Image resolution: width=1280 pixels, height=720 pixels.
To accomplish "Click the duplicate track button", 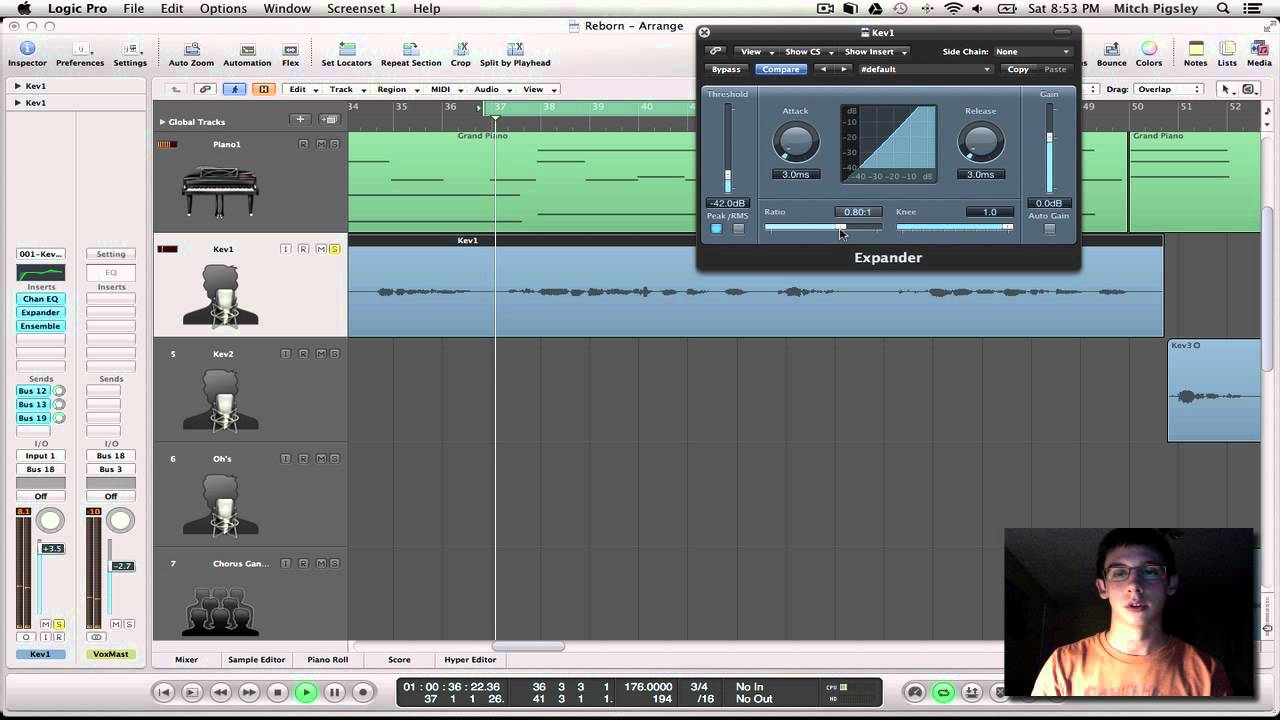I will (x=329, y=120).
